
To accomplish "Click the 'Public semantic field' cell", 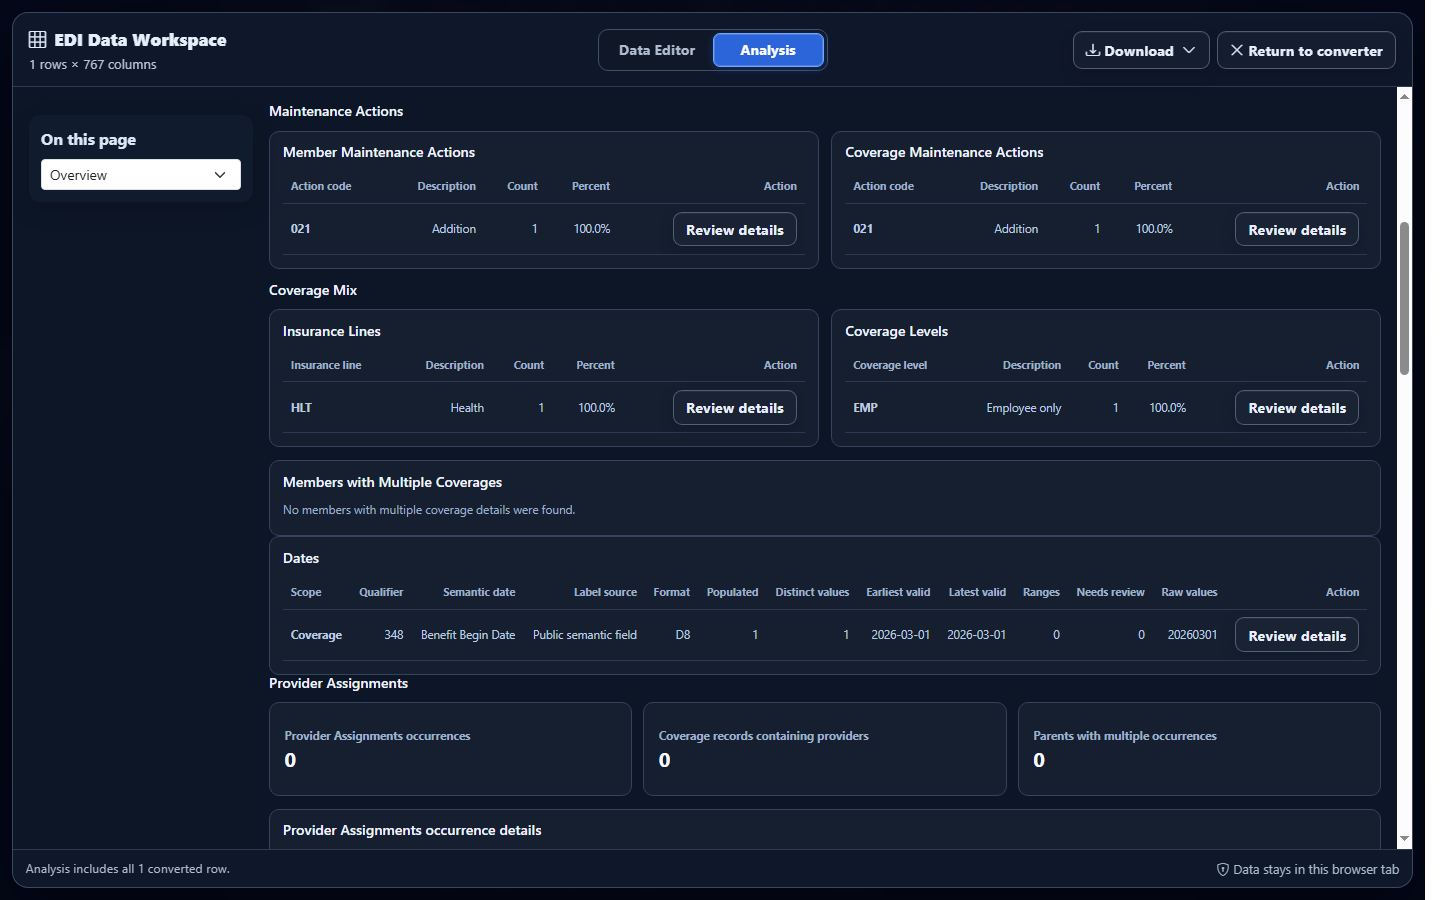I will (x=585, y=635).
